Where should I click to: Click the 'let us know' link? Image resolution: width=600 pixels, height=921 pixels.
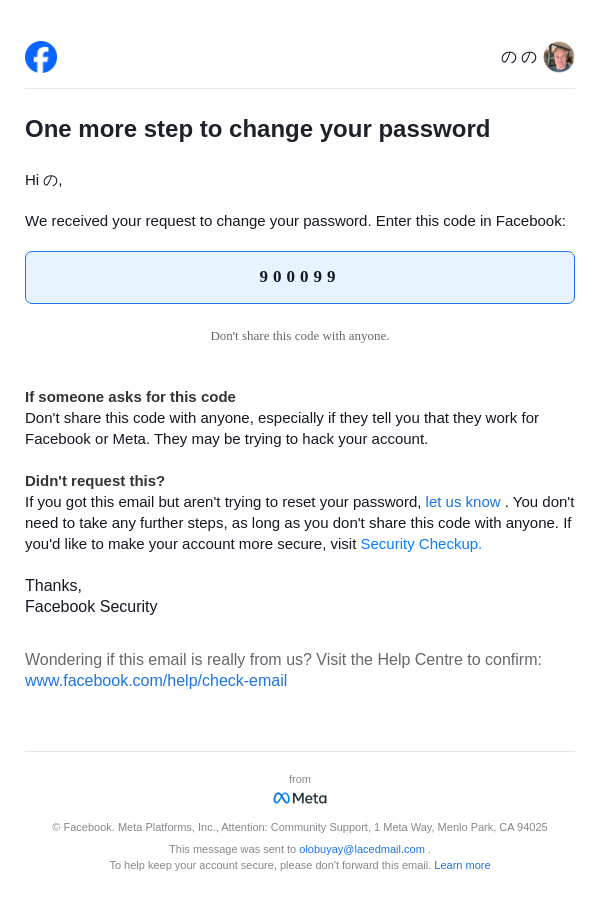click(463, 502)
